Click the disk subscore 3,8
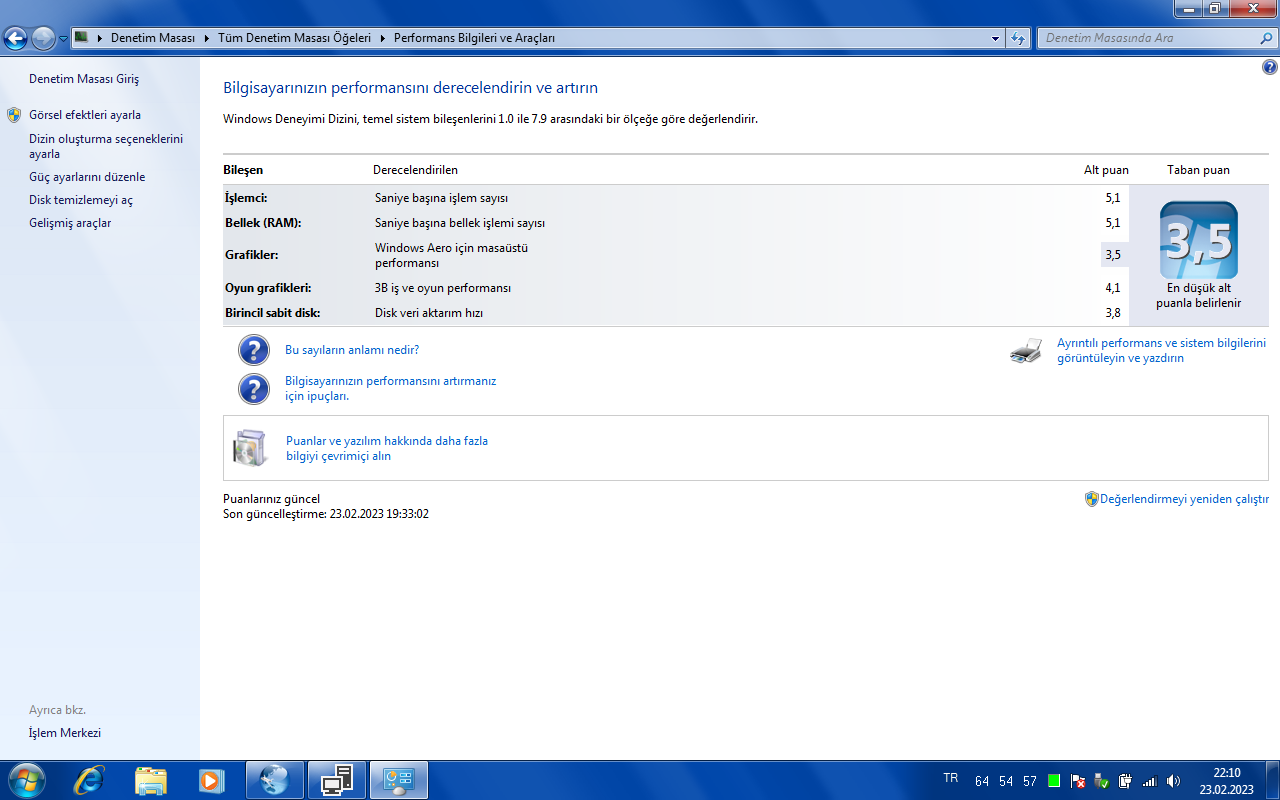This screenshot has width=1280, height=800. (x=1113, y=313)
